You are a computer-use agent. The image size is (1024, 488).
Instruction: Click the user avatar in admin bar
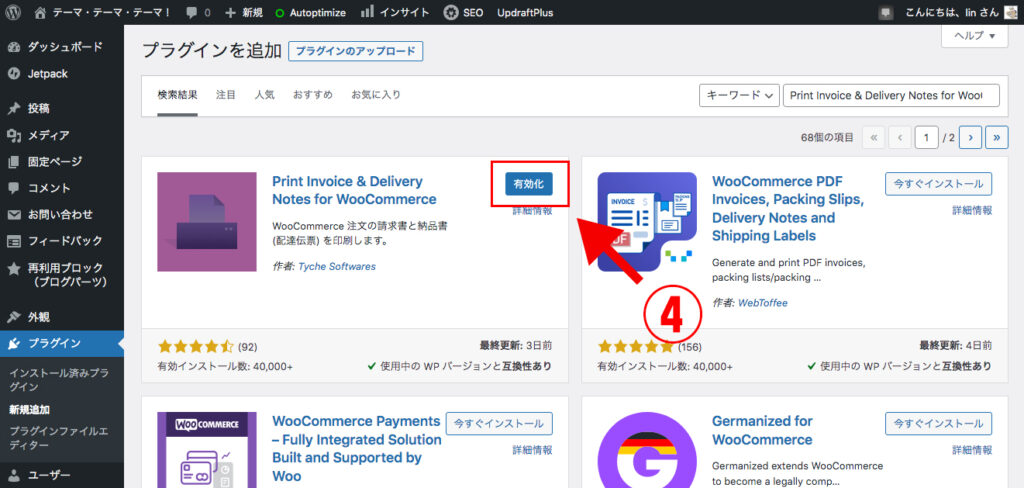1011,12
